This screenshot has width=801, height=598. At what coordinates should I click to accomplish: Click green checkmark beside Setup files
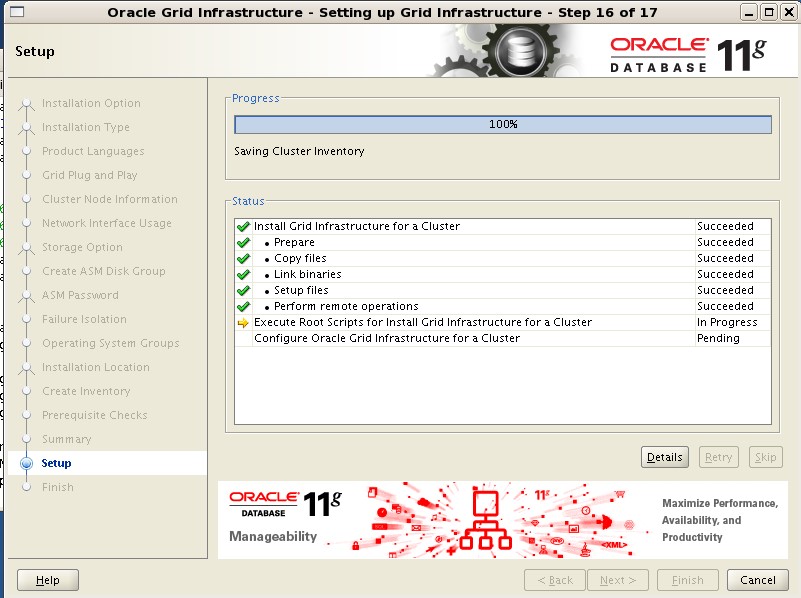pyautogui.click(x=243, y=291)
